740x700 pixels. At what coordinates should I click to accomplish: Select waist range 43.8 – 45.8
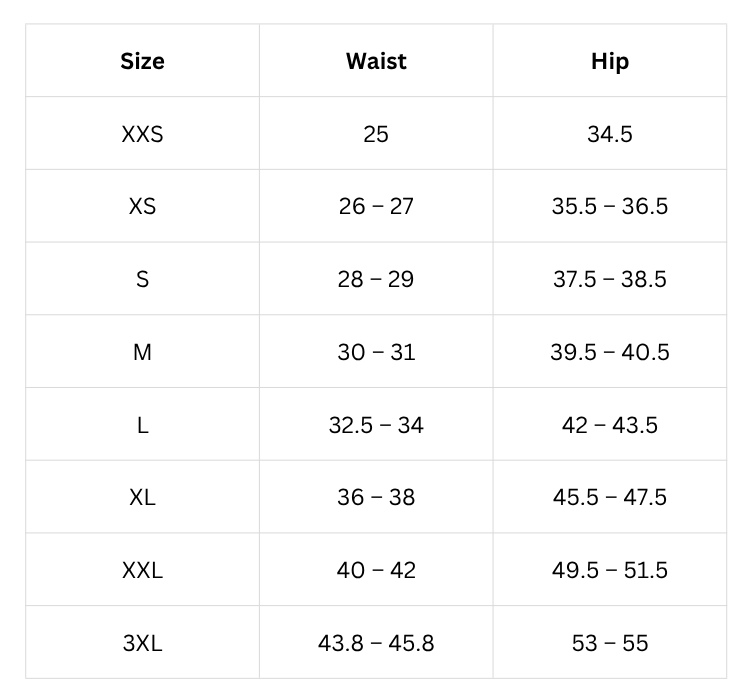tap(376, 642)
